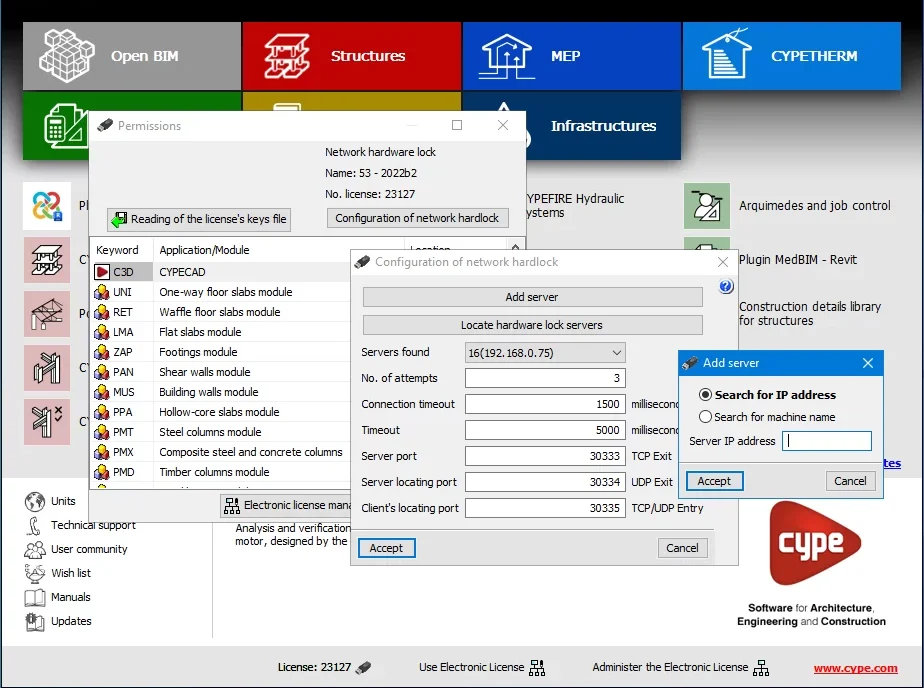The height and width of the screenshot is (688, 924).
Task: Click the Server port field
Action: tap(545, 456)
